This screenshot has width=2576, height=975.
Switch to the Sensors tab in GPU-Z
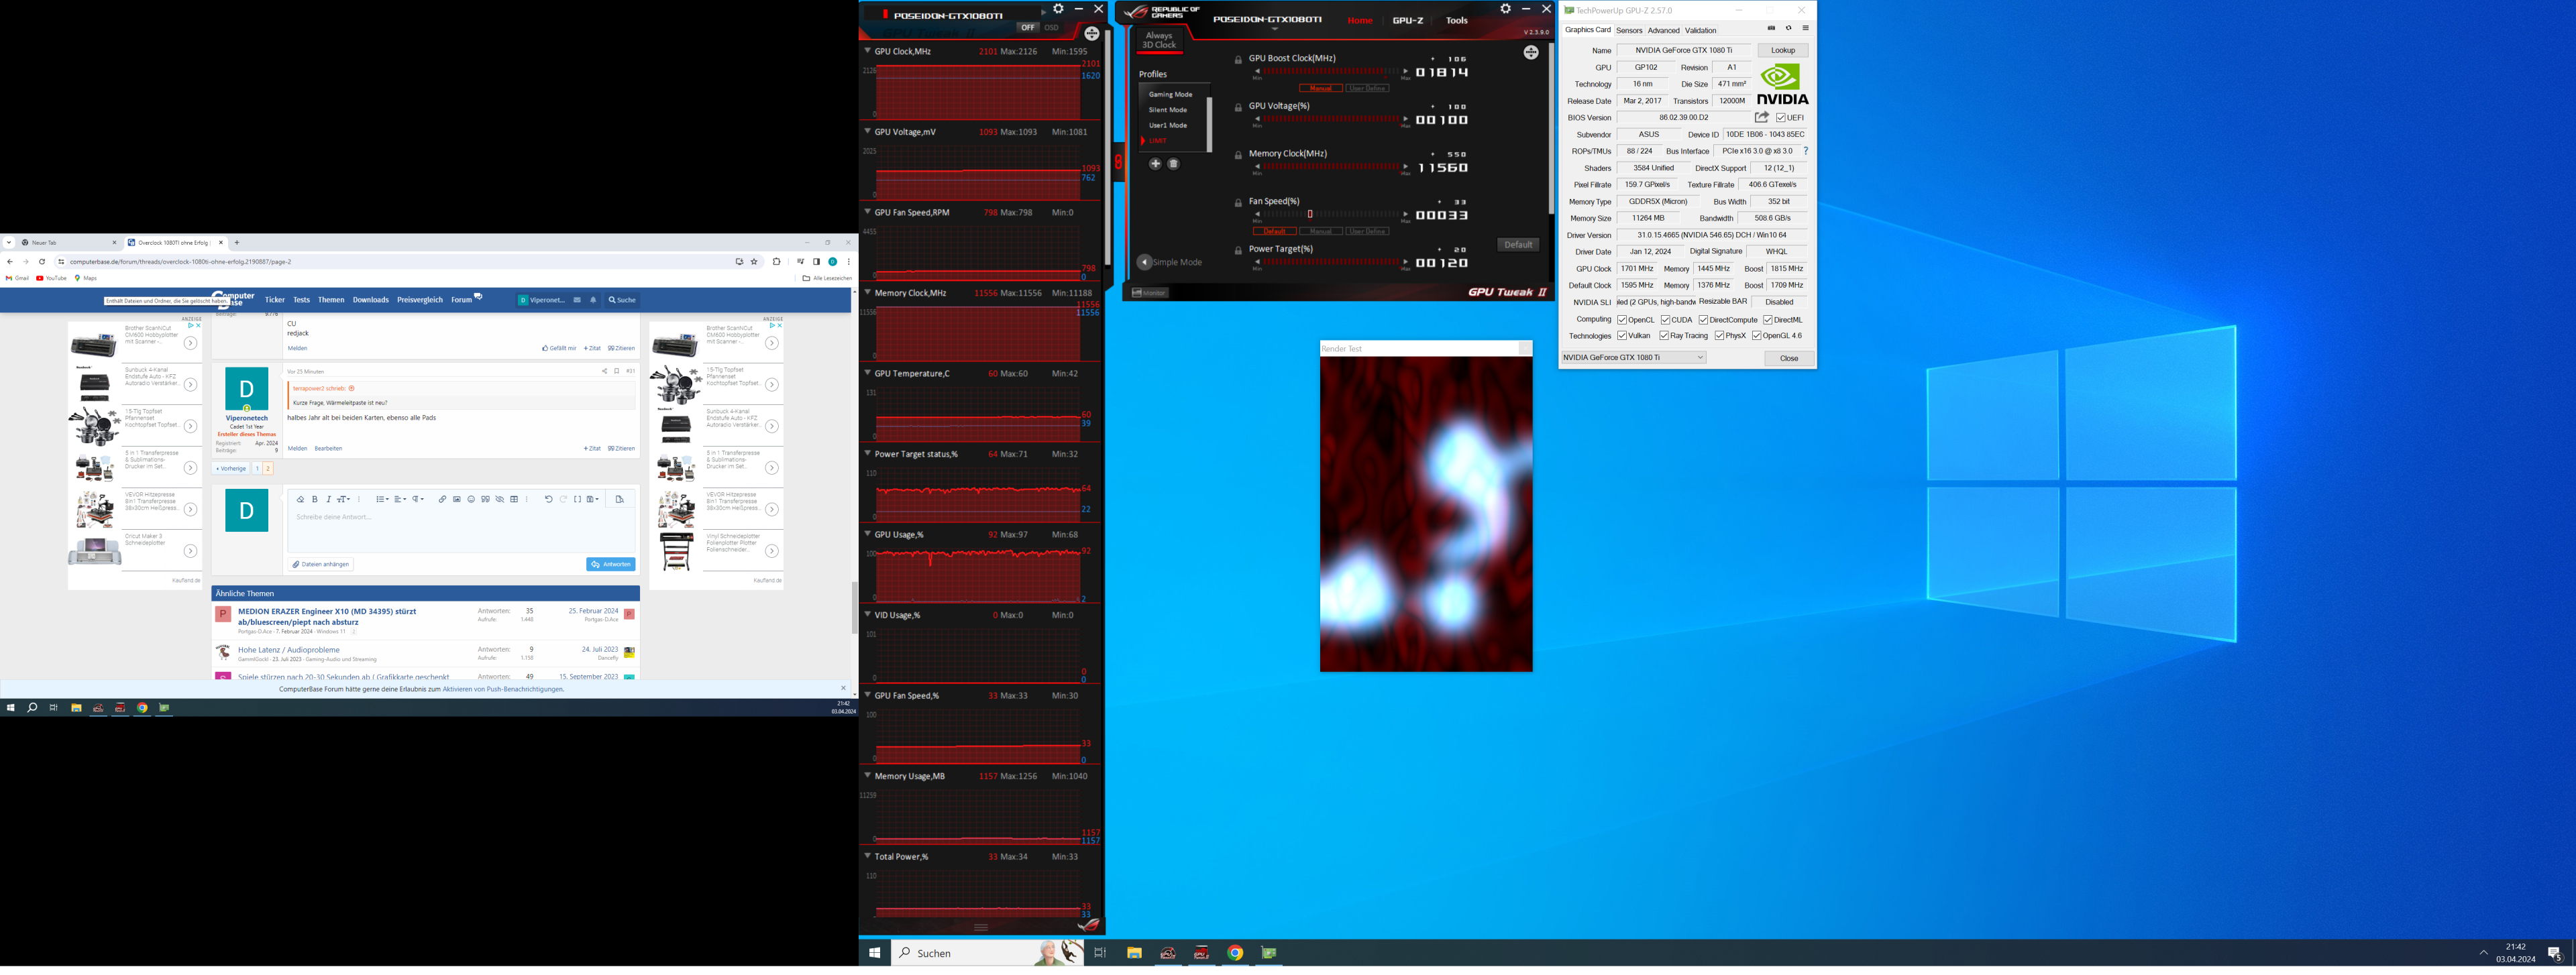(x=1629, y=30)
